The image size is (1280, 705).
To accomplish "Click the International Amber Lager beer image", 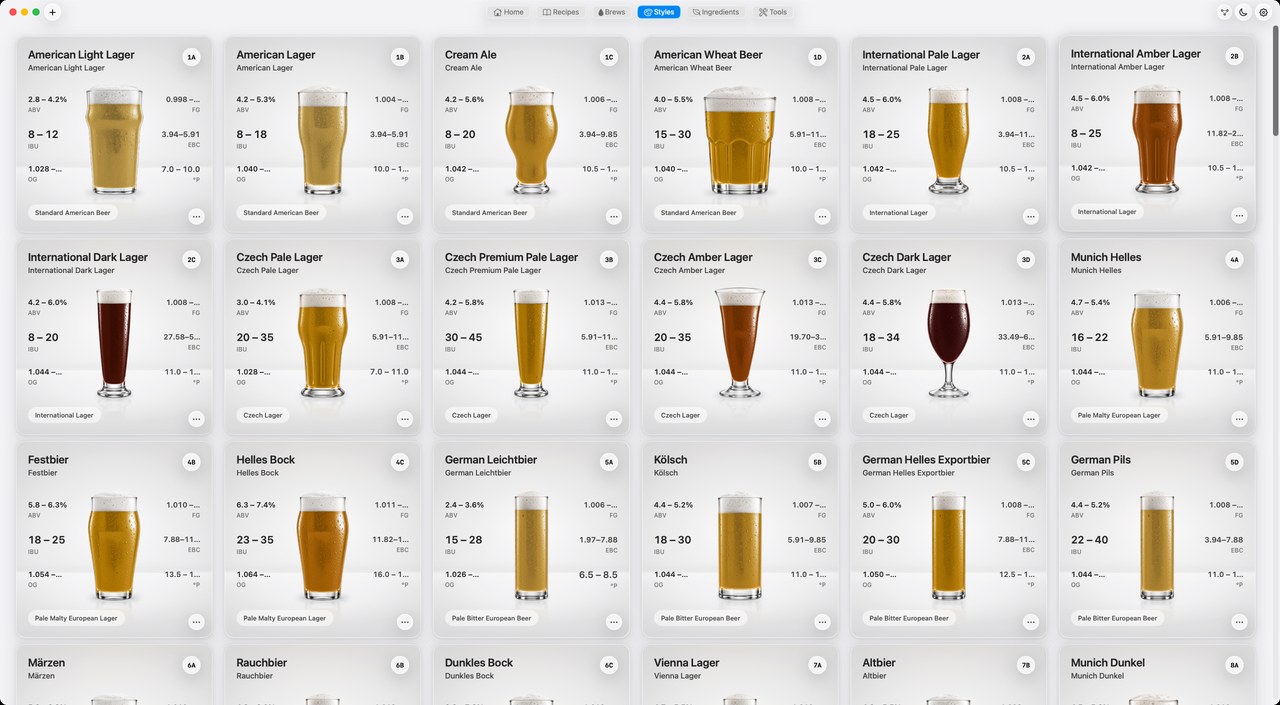I will (1157, 139).
